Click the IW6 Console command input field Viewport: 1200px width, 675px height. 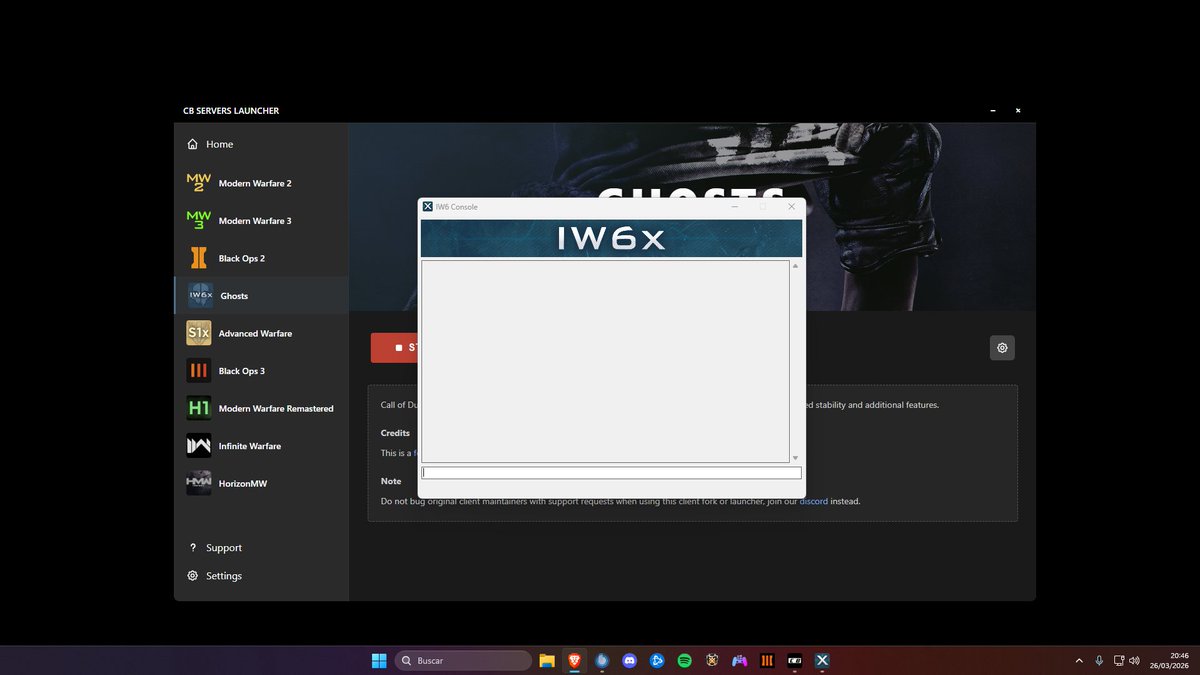[x=611, y=473]
